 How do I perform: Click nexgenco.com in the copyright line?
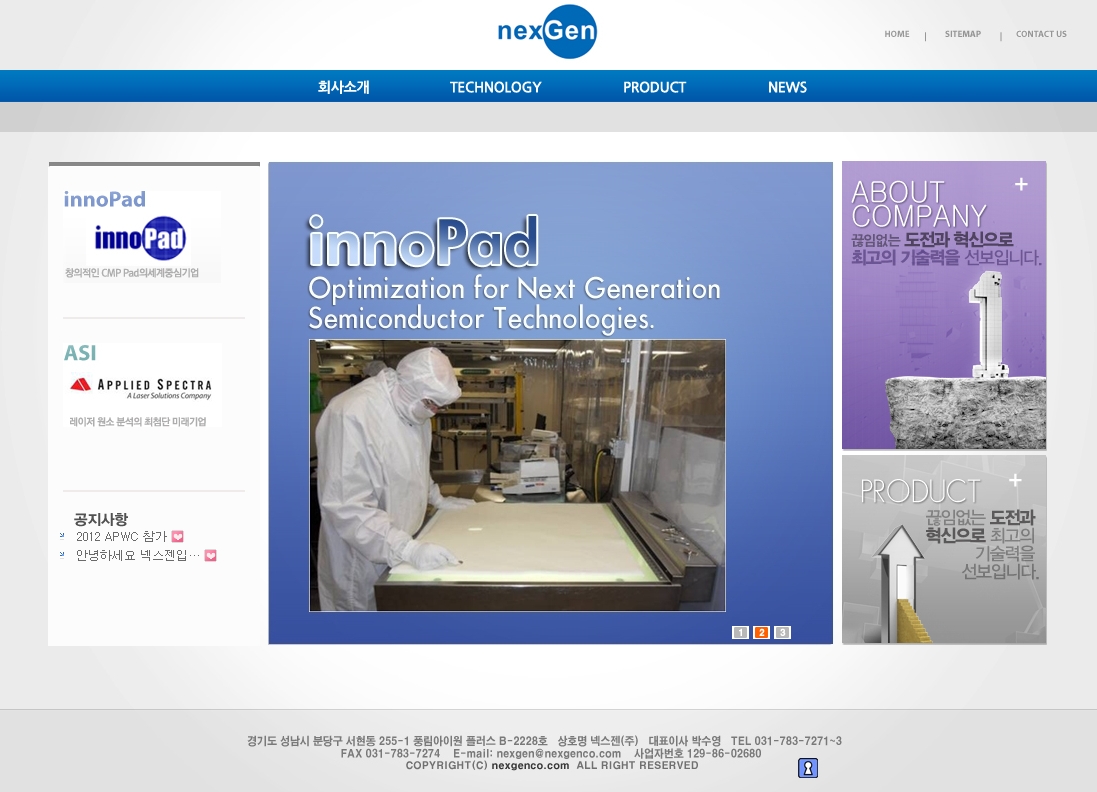tap(530, 765)
